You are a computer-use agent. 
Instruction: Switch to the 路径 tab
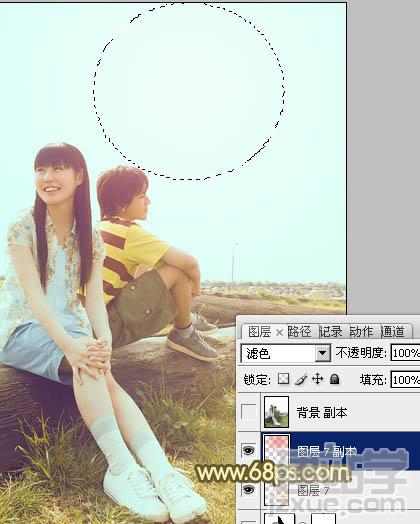[299, 332]
